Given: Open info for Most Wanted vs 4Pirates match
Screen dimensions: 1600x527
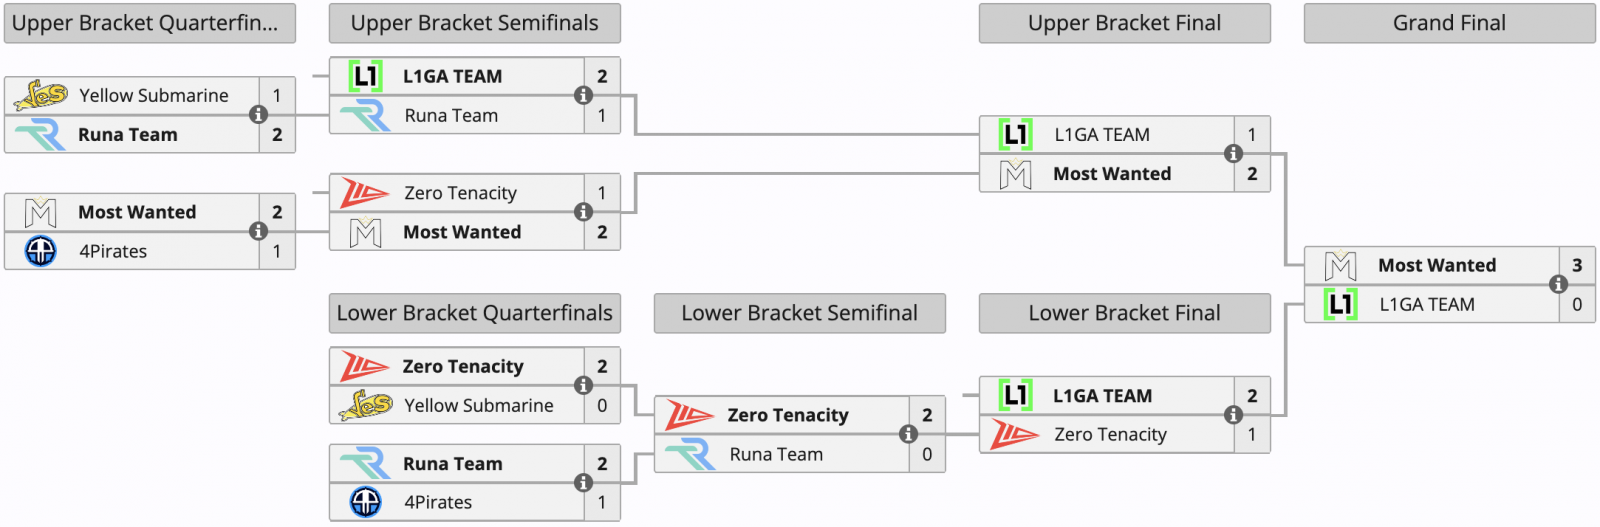Looking at the screenshot, I should point(258,231).
